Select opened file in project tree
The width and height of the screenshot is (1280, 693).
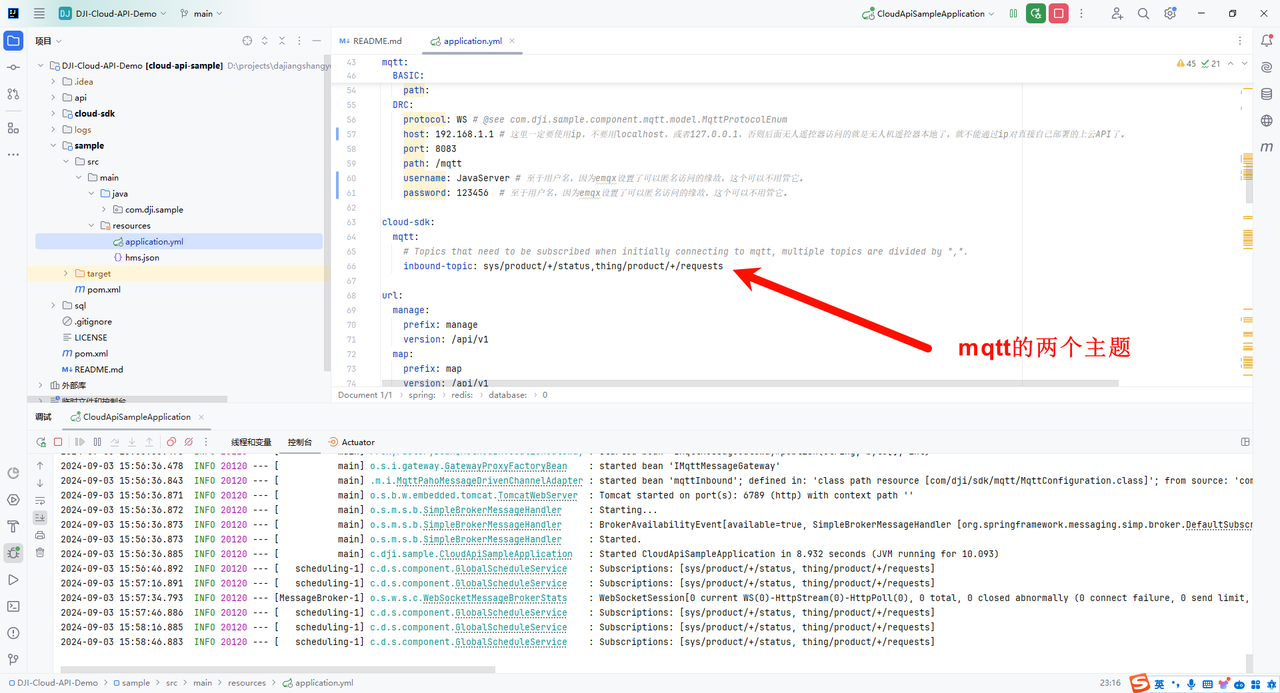pyautogui.click(x=247, y=41)
